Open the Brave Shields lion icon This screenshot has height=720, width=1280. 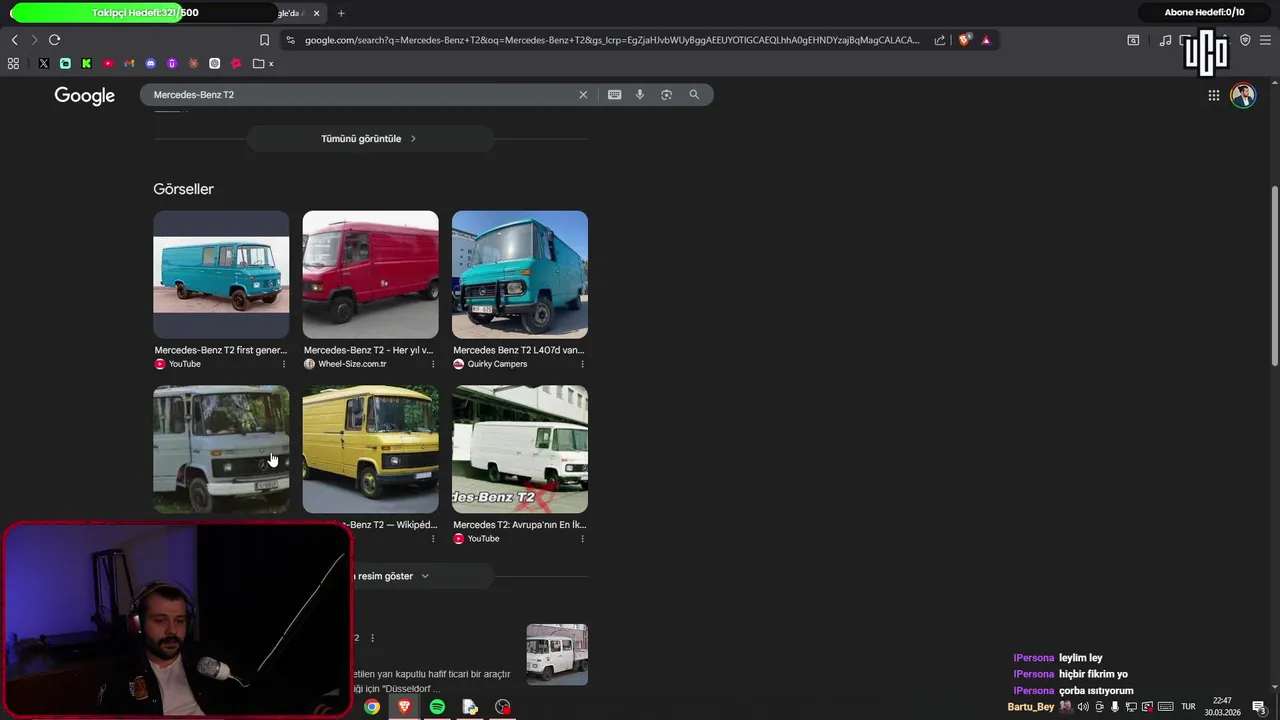tap(964, 40)
